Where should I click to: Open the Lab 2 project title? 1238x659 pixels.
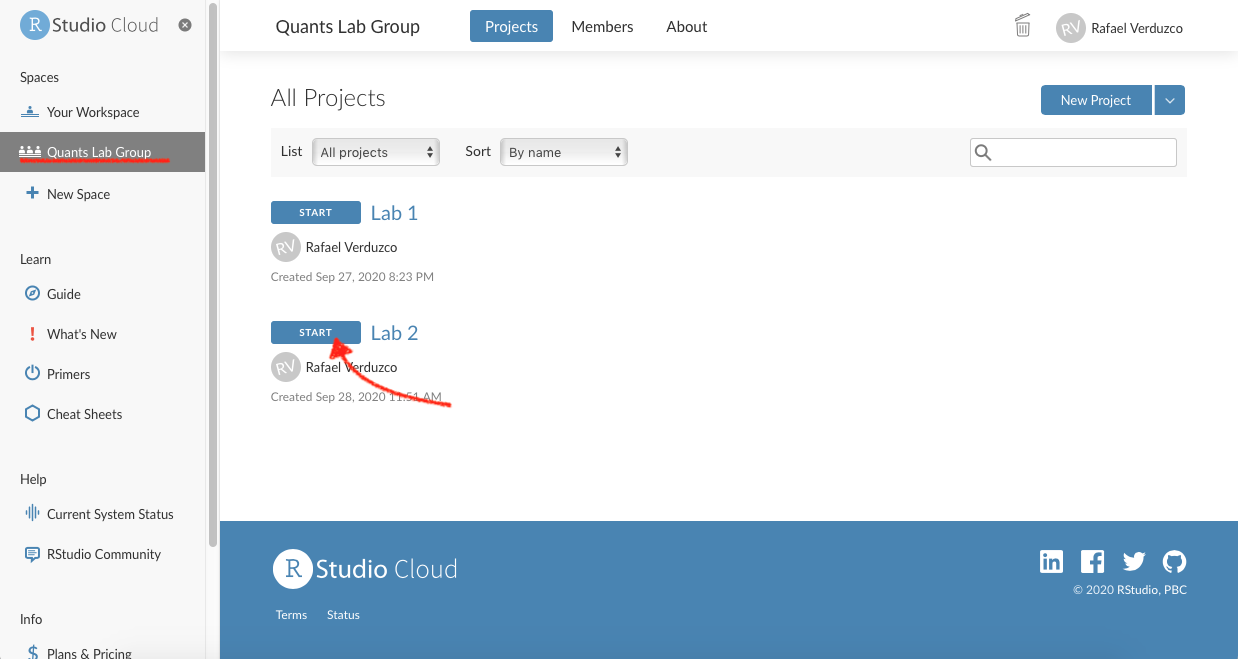coord(394,333)
